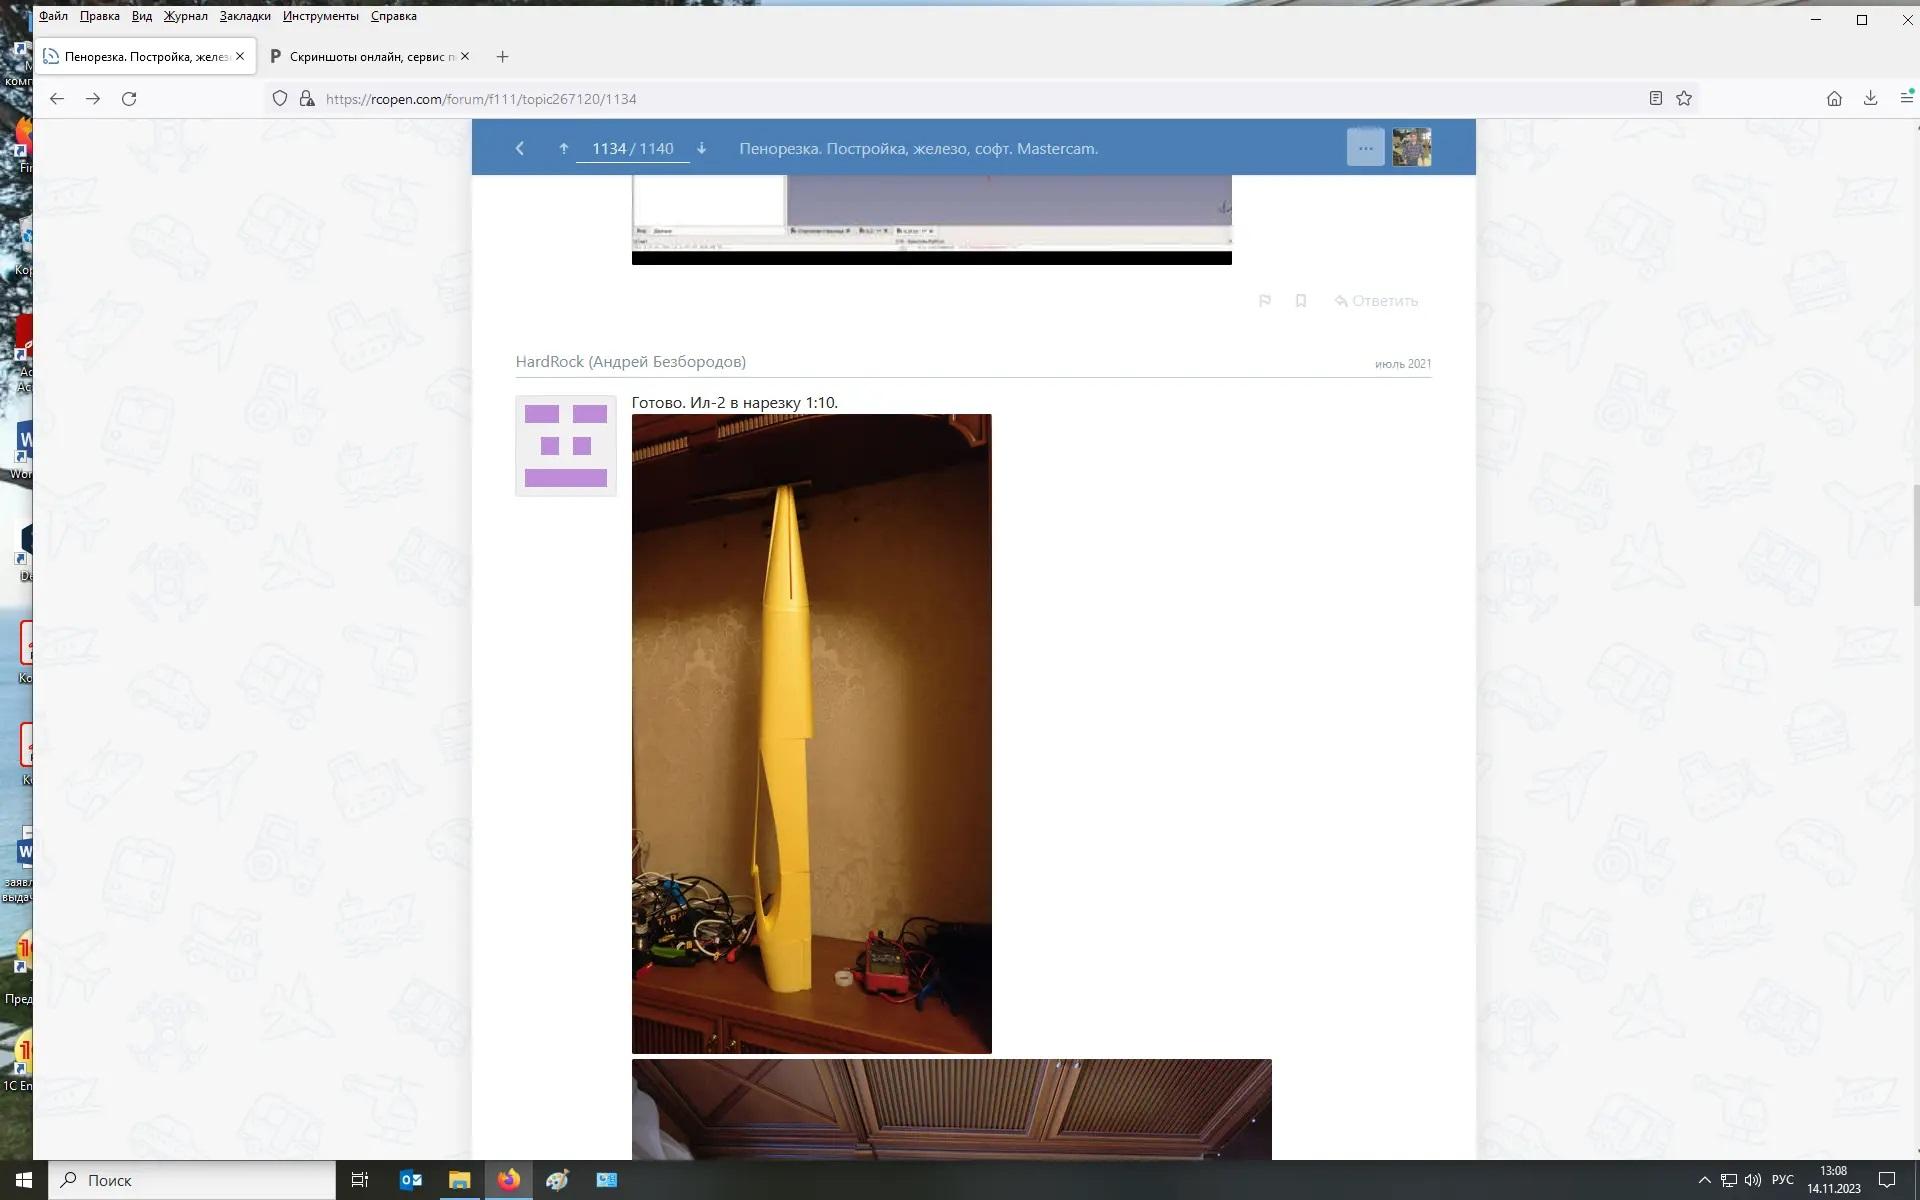Go back with browser back arrow
Viewport: 1920px width, 1200px height.
click(x=57, y=99)
